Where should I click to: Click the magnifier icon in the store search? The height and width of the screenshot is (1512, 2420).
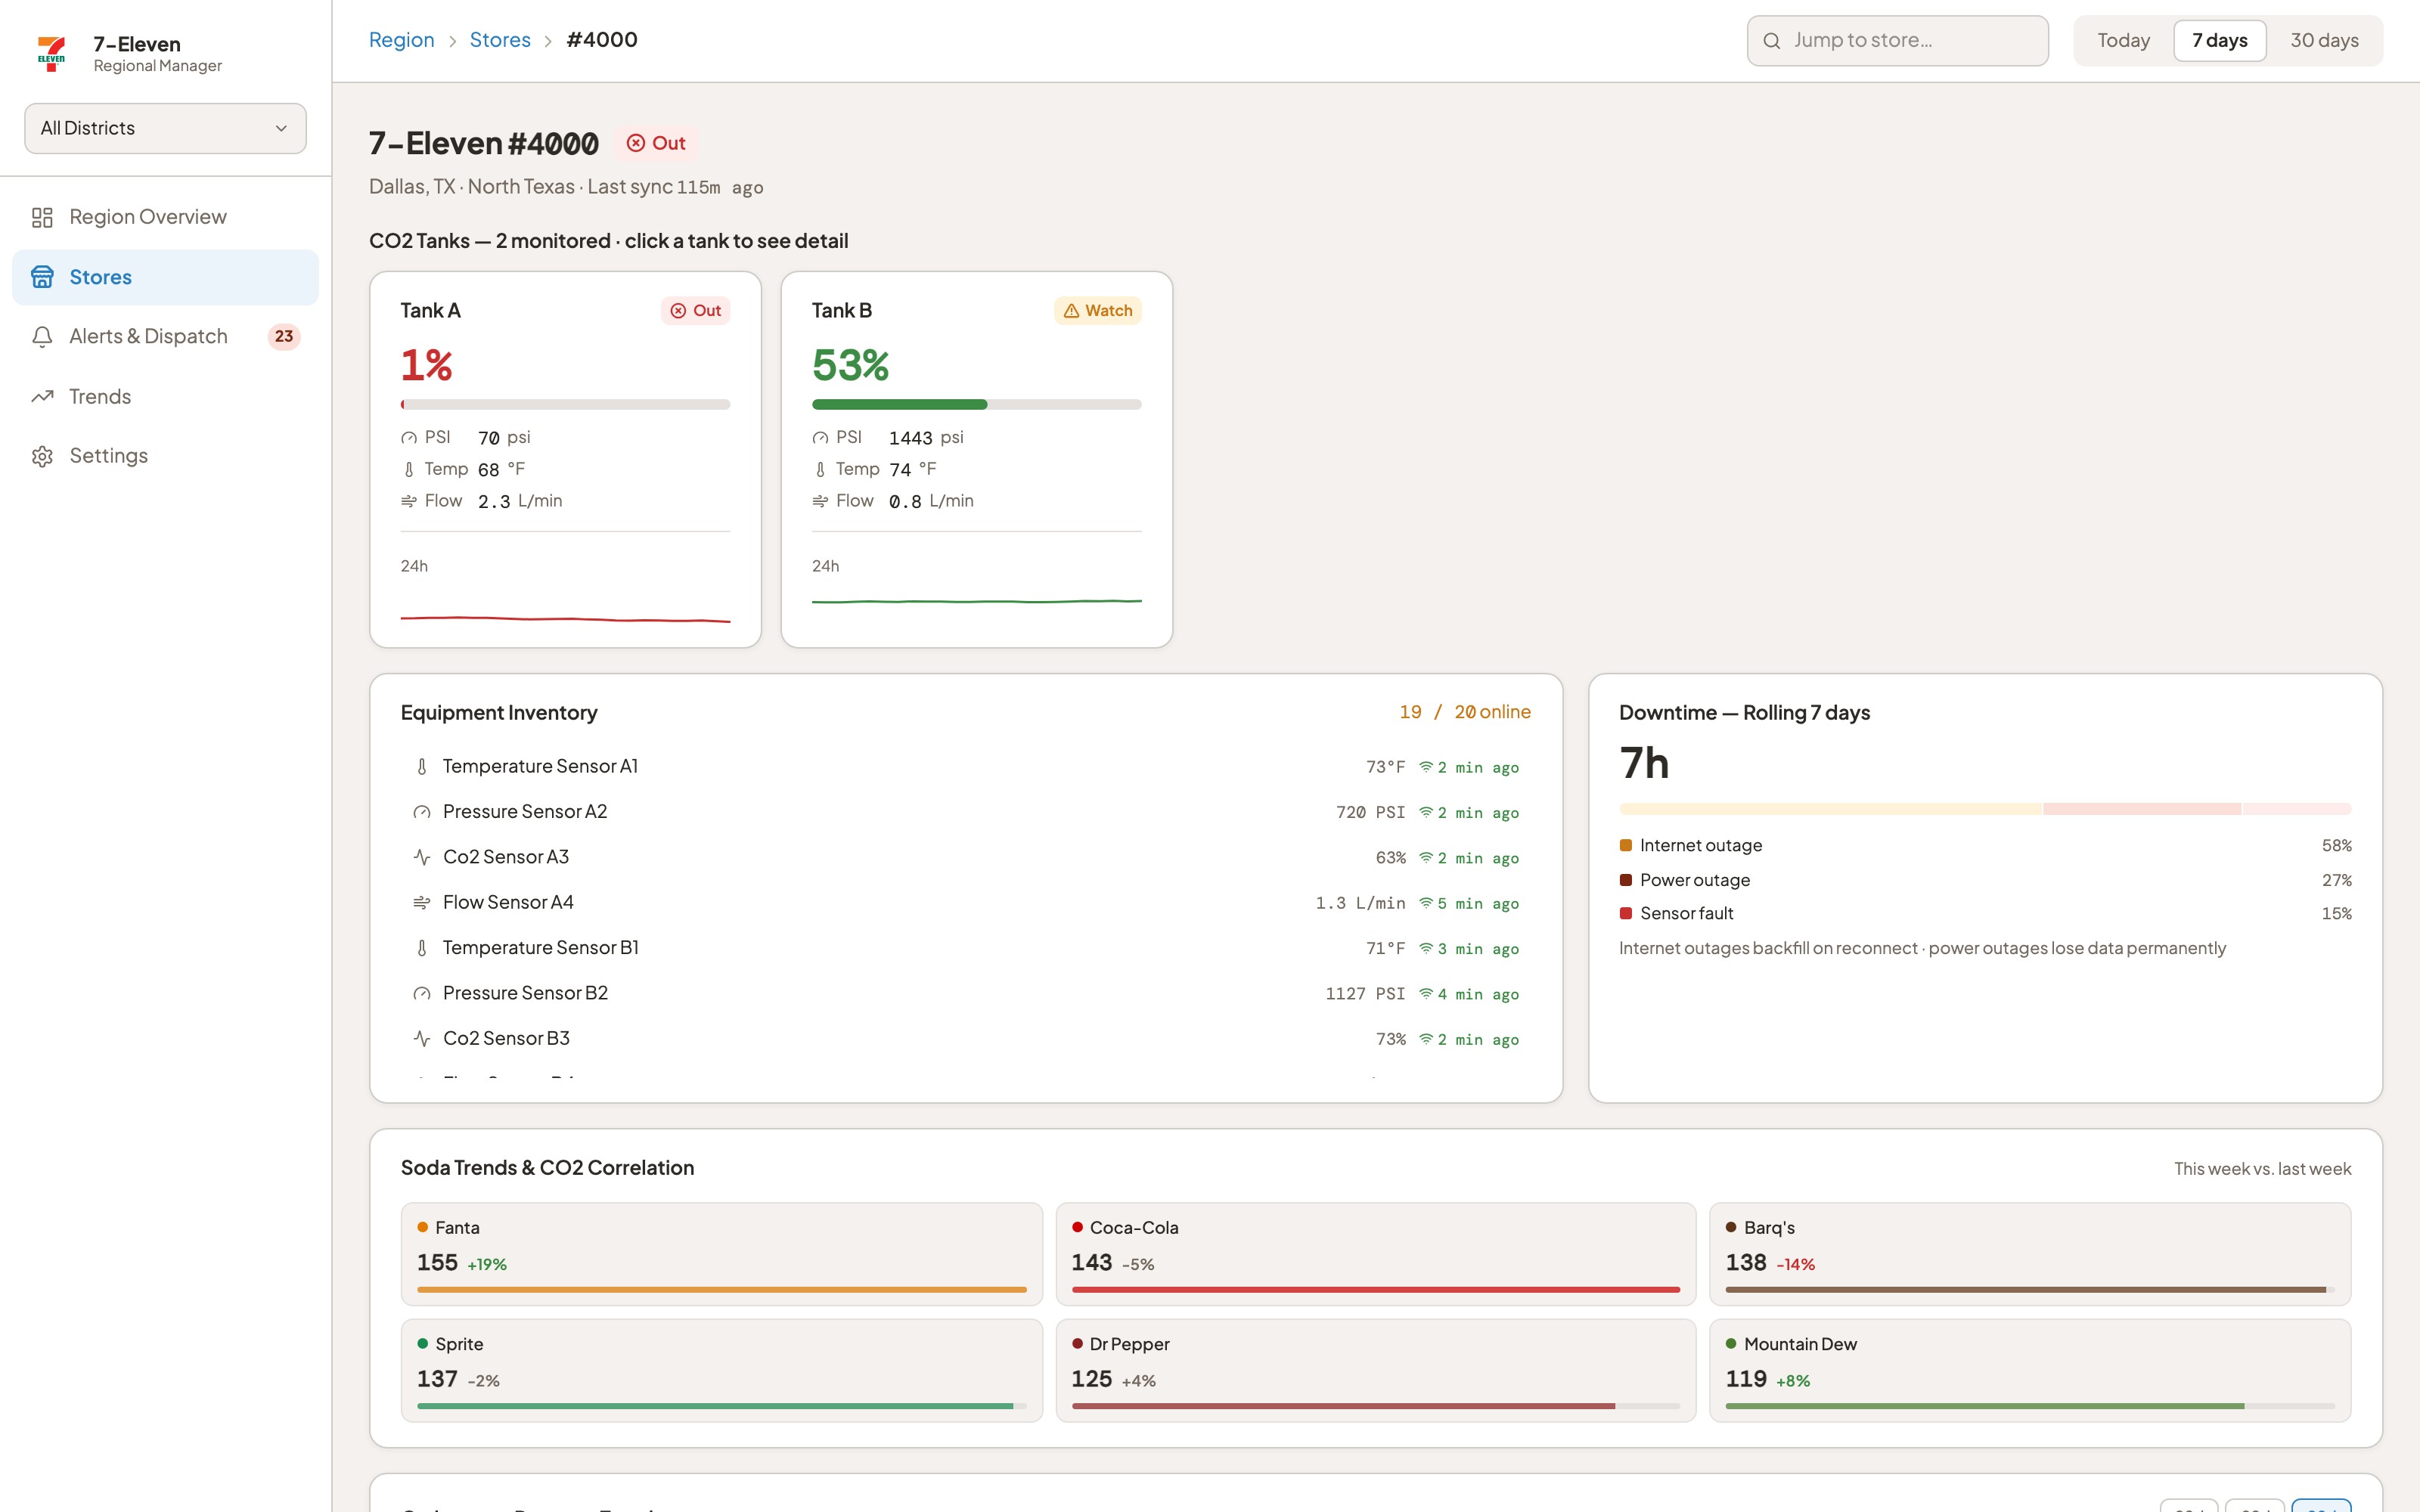coord(1771,41)
